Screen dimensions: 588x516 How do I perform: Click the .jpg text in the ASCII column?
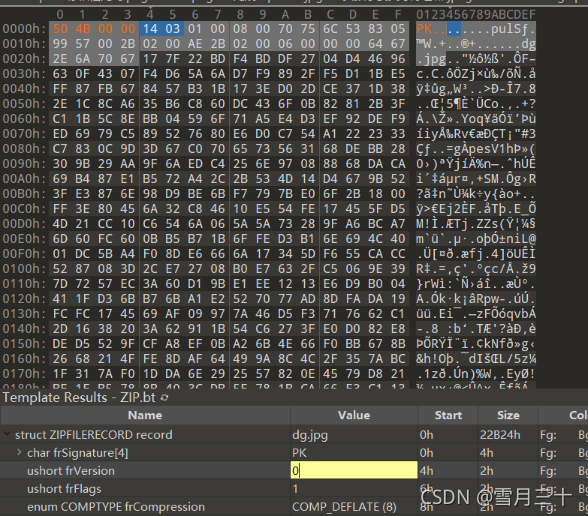pyautogui.click(x=431, y=59)
